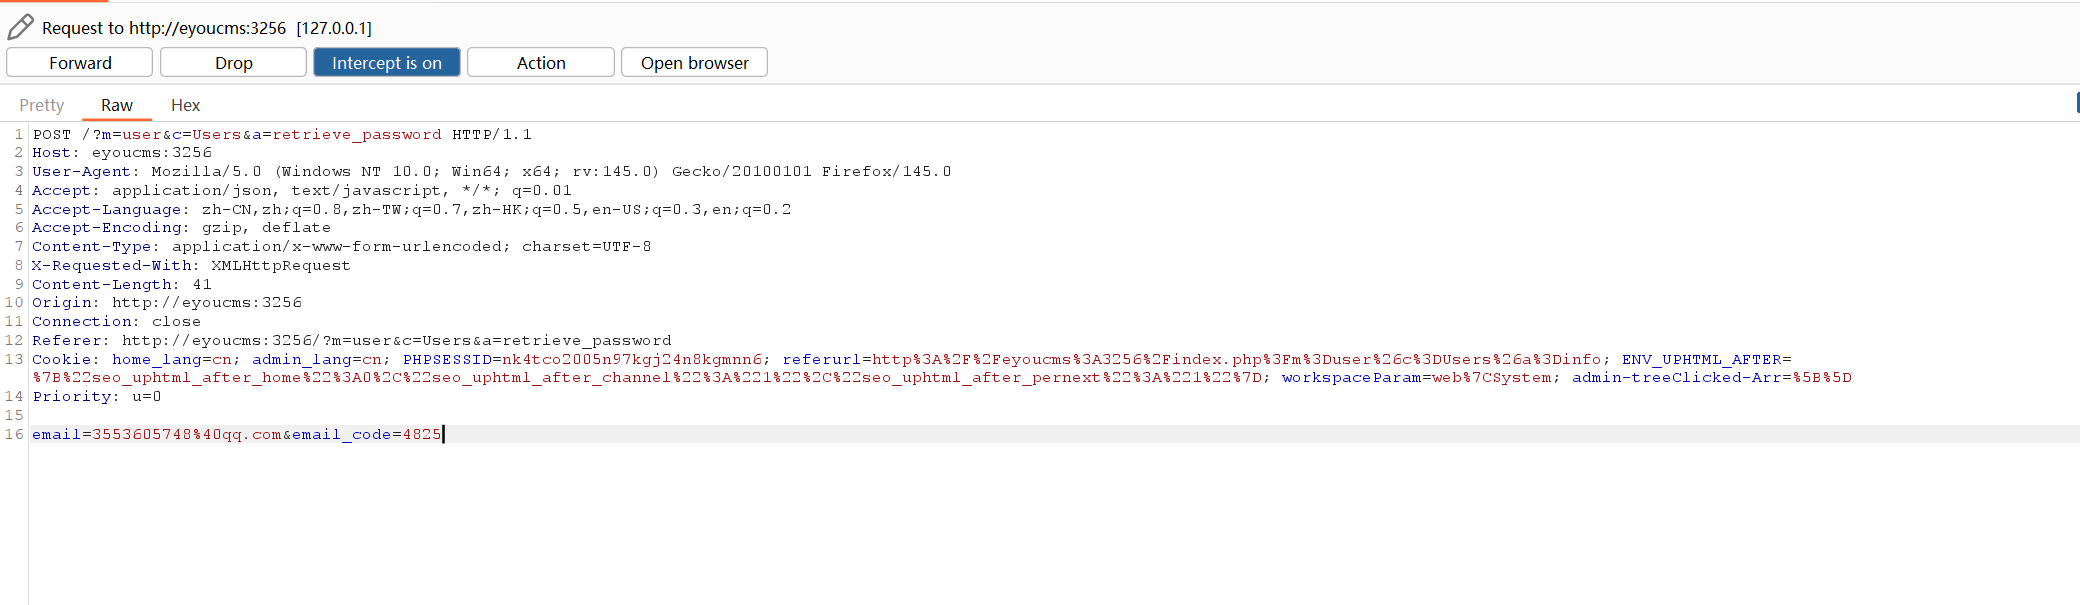Forward the intercepted request
This screenshot has height=605, width=2080.
pos(80,62)
